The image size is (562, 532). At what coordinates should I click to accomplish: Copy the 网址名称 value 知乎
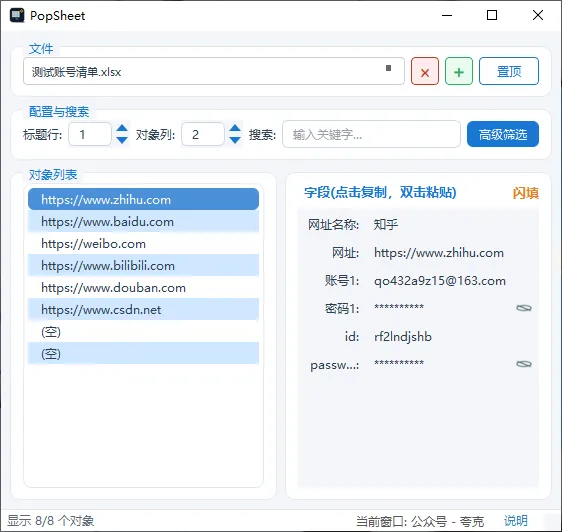(386, 224)
